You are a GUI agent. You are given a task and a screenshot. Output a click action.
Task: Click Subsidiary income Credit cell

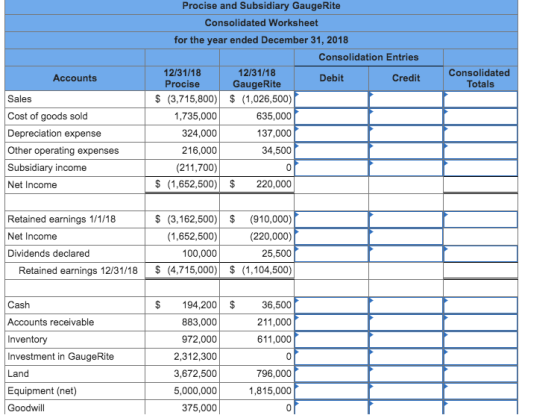coord(406,168)
